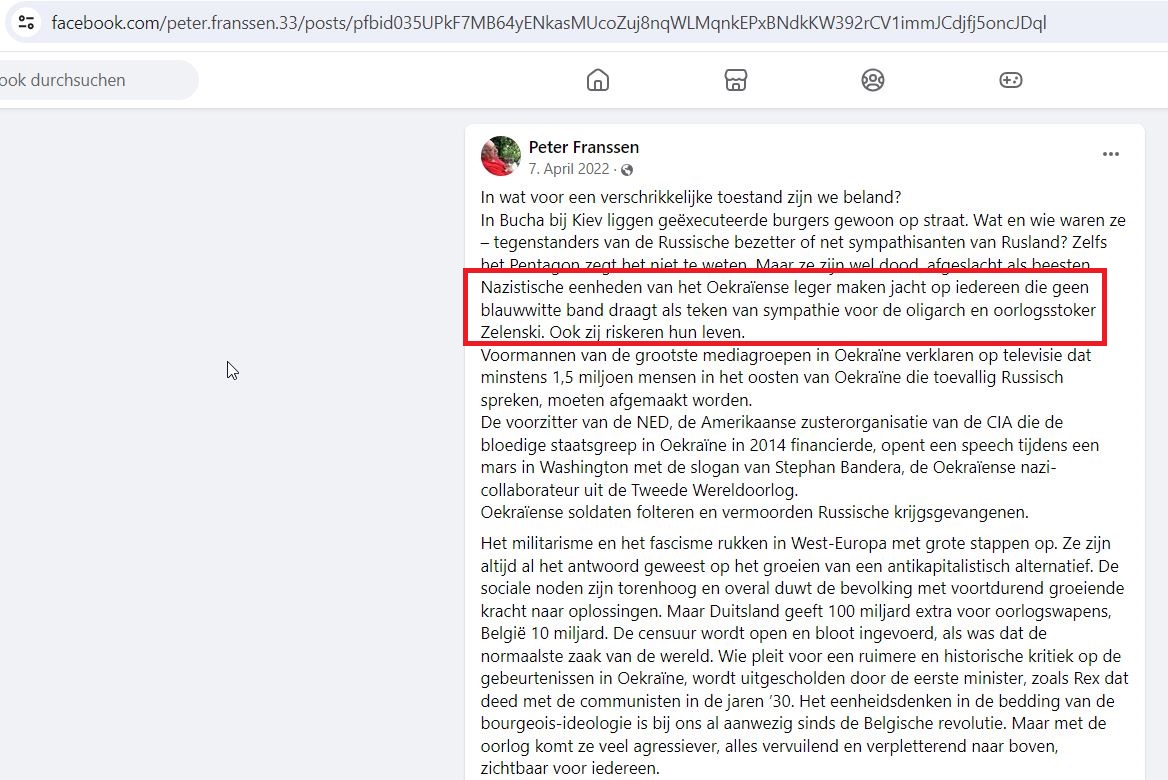Open the Groups icon in top navigation

pos(872,80)
